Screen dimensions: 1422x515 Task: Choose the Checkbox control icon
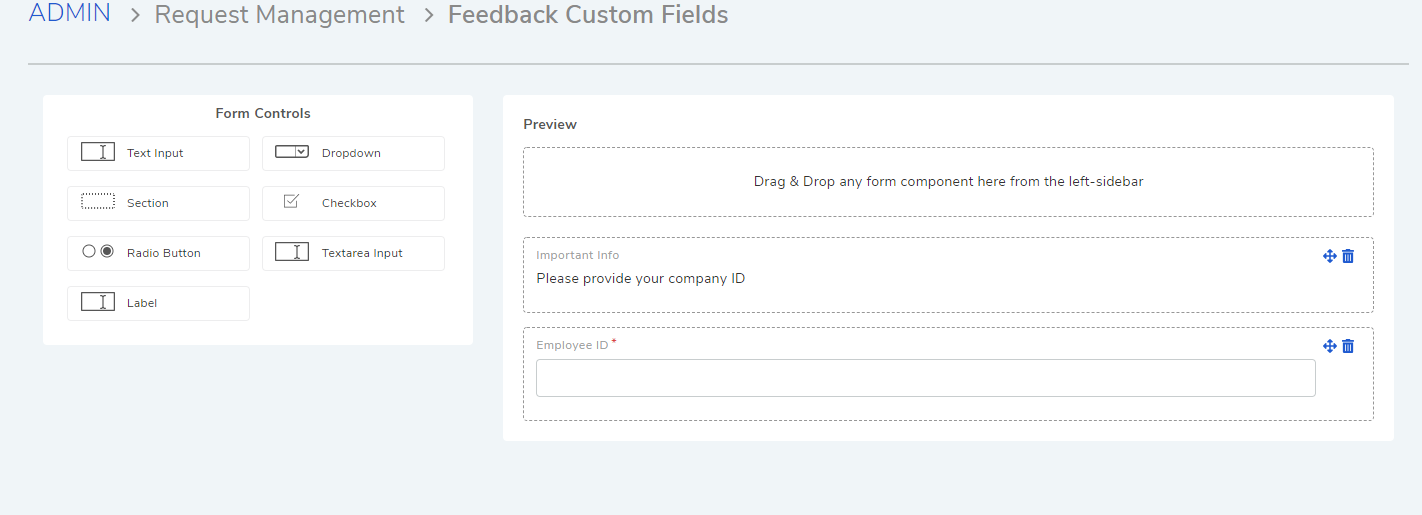tap(291, 201)
